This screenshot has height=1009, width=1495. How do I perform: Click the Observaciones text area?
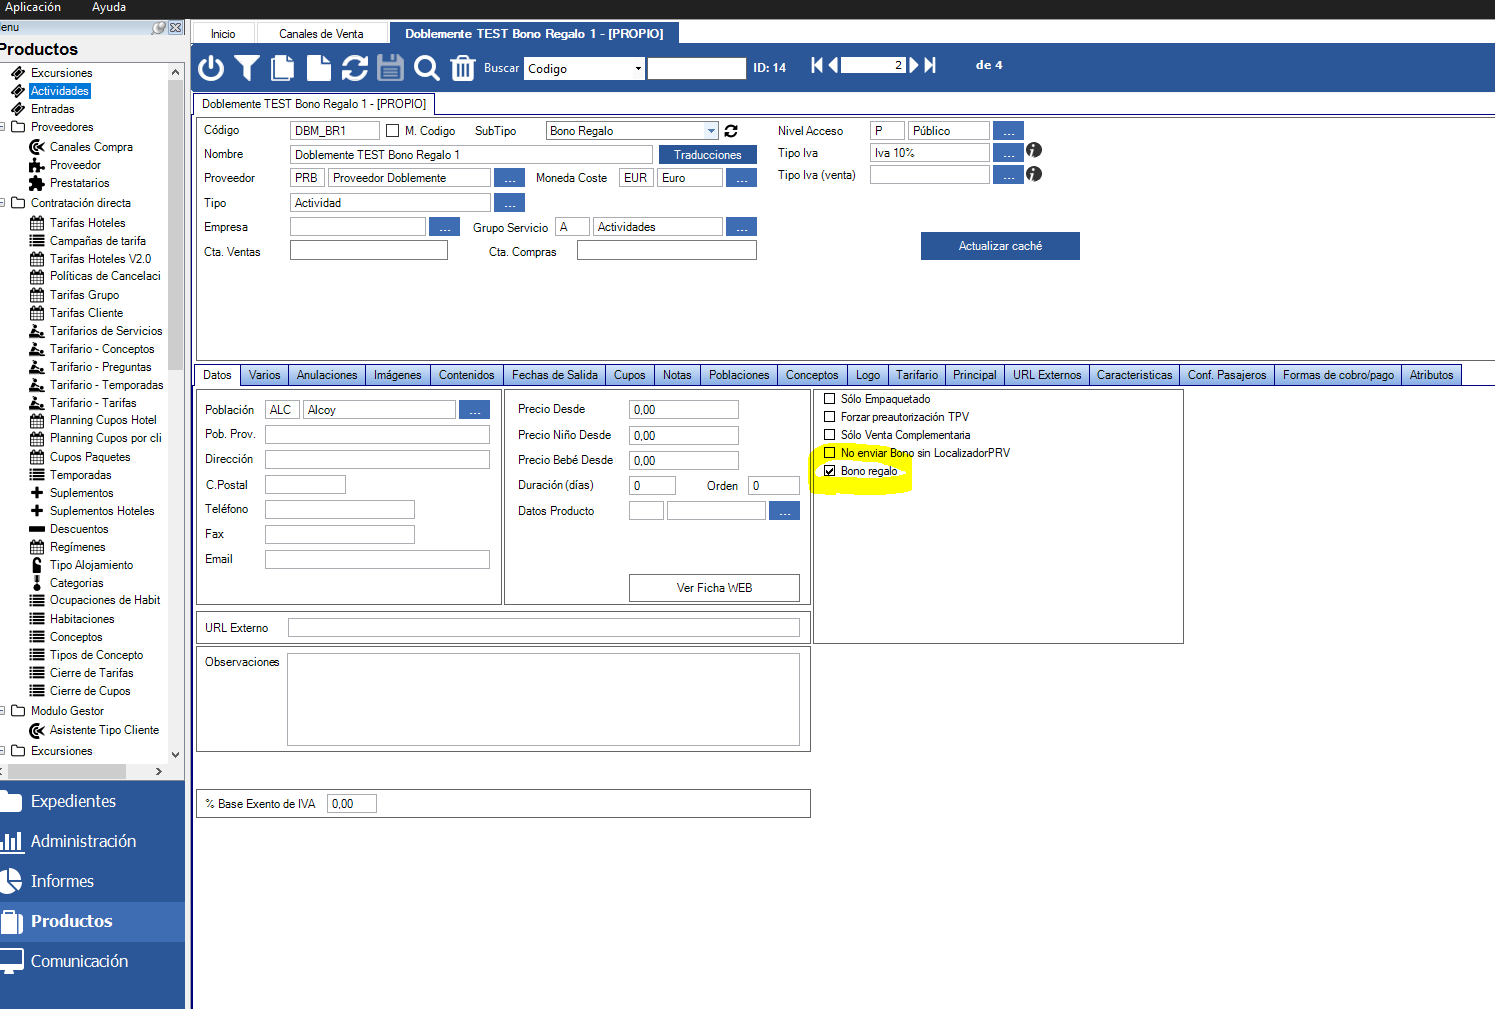pyautogui.click(x=543, y=699)
